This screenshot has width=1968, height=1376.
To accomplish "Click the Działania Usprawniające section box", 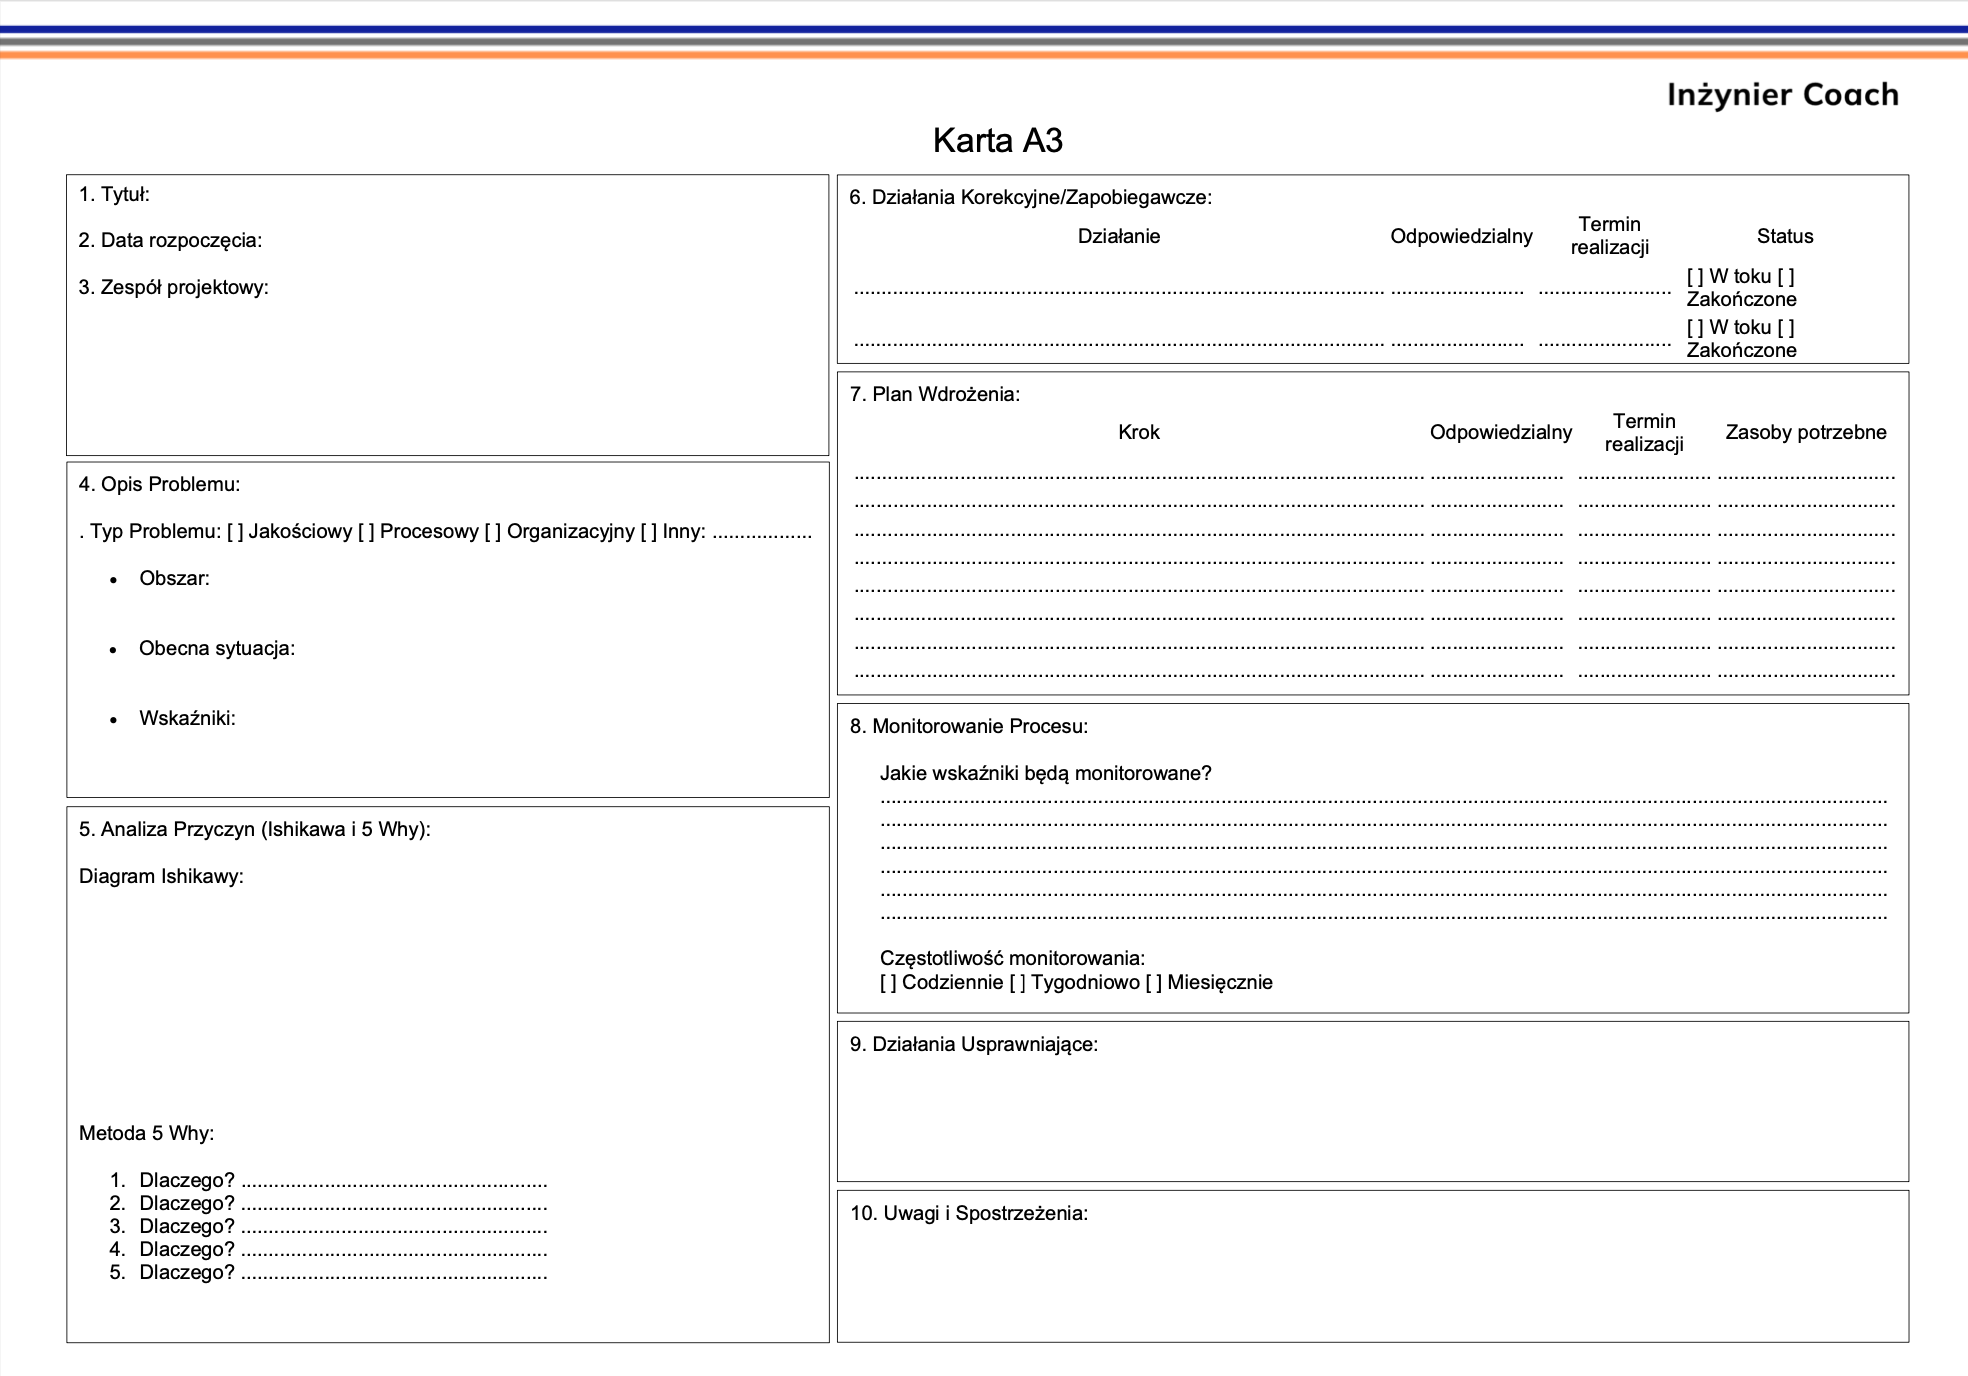I will tap(1372, 1101).
